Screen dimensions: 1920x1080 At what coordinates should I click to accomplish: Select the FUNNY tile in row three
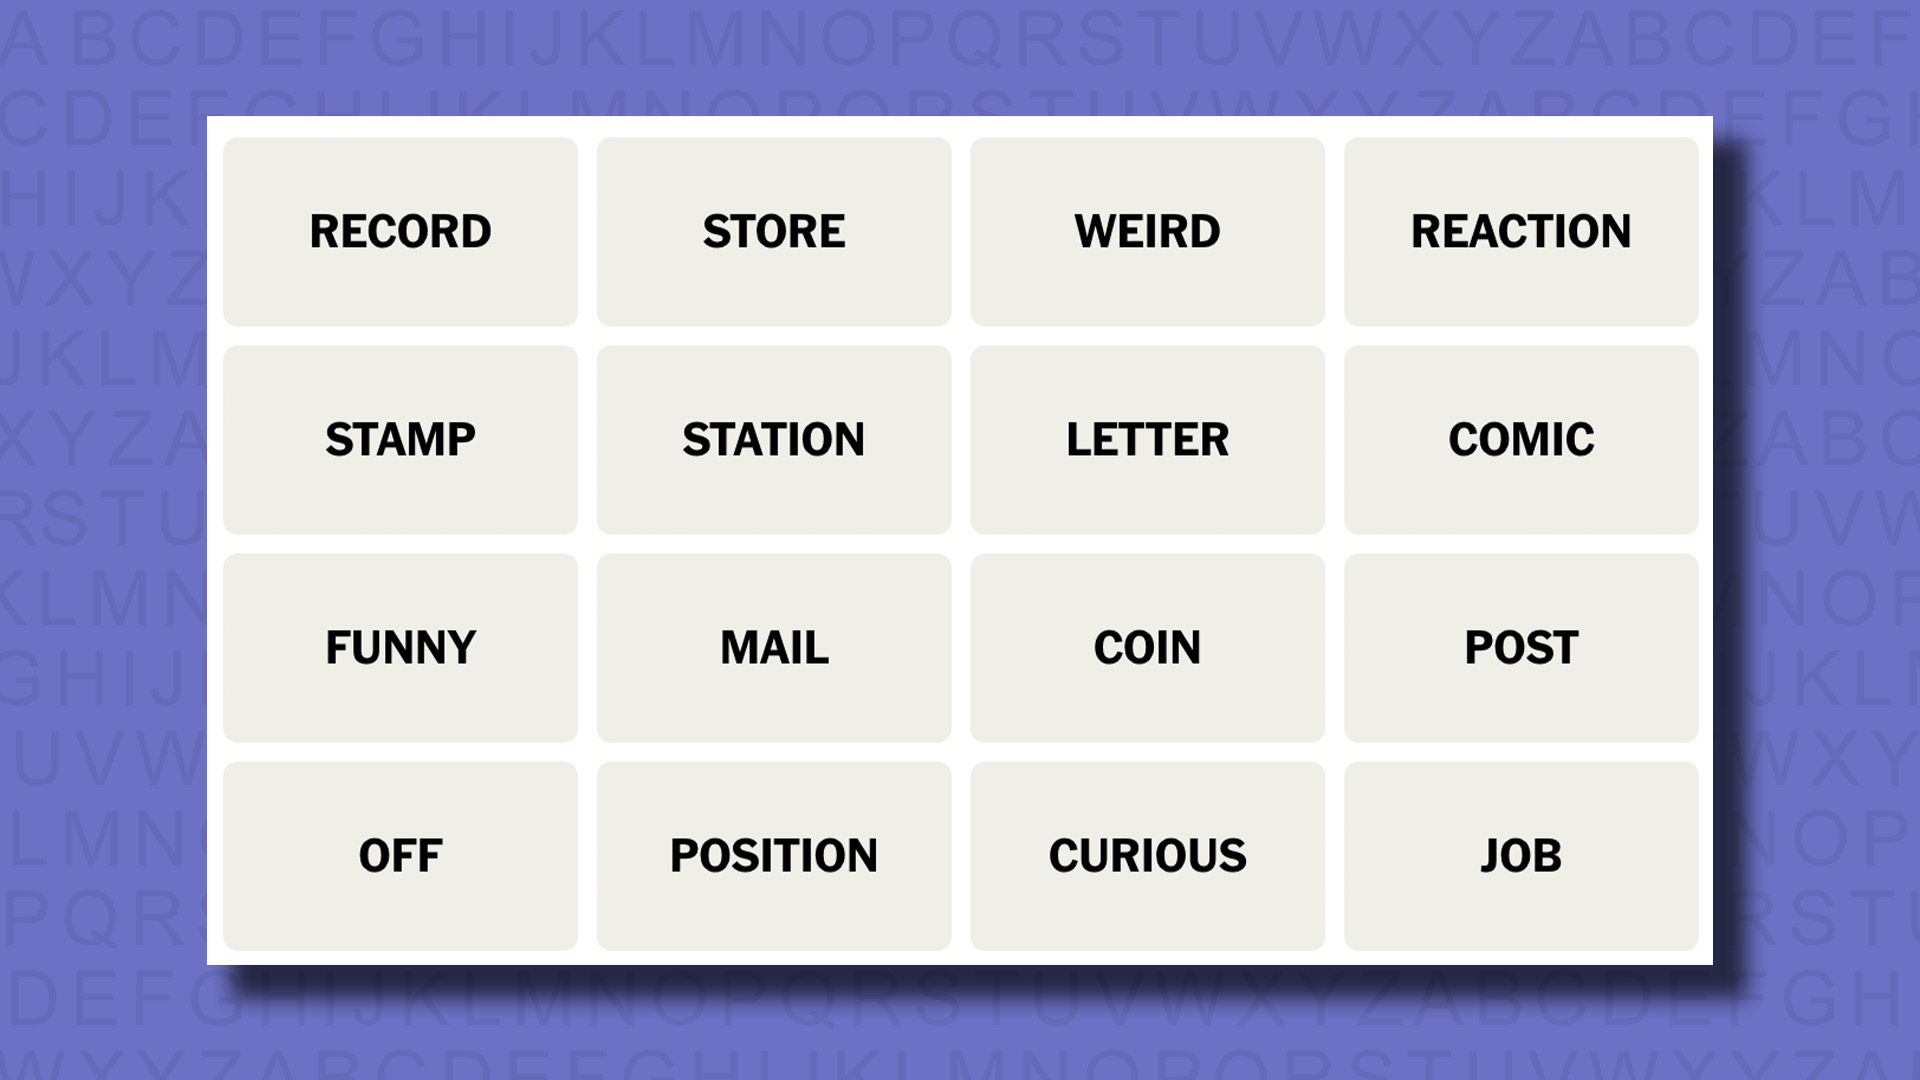point(400,646)
